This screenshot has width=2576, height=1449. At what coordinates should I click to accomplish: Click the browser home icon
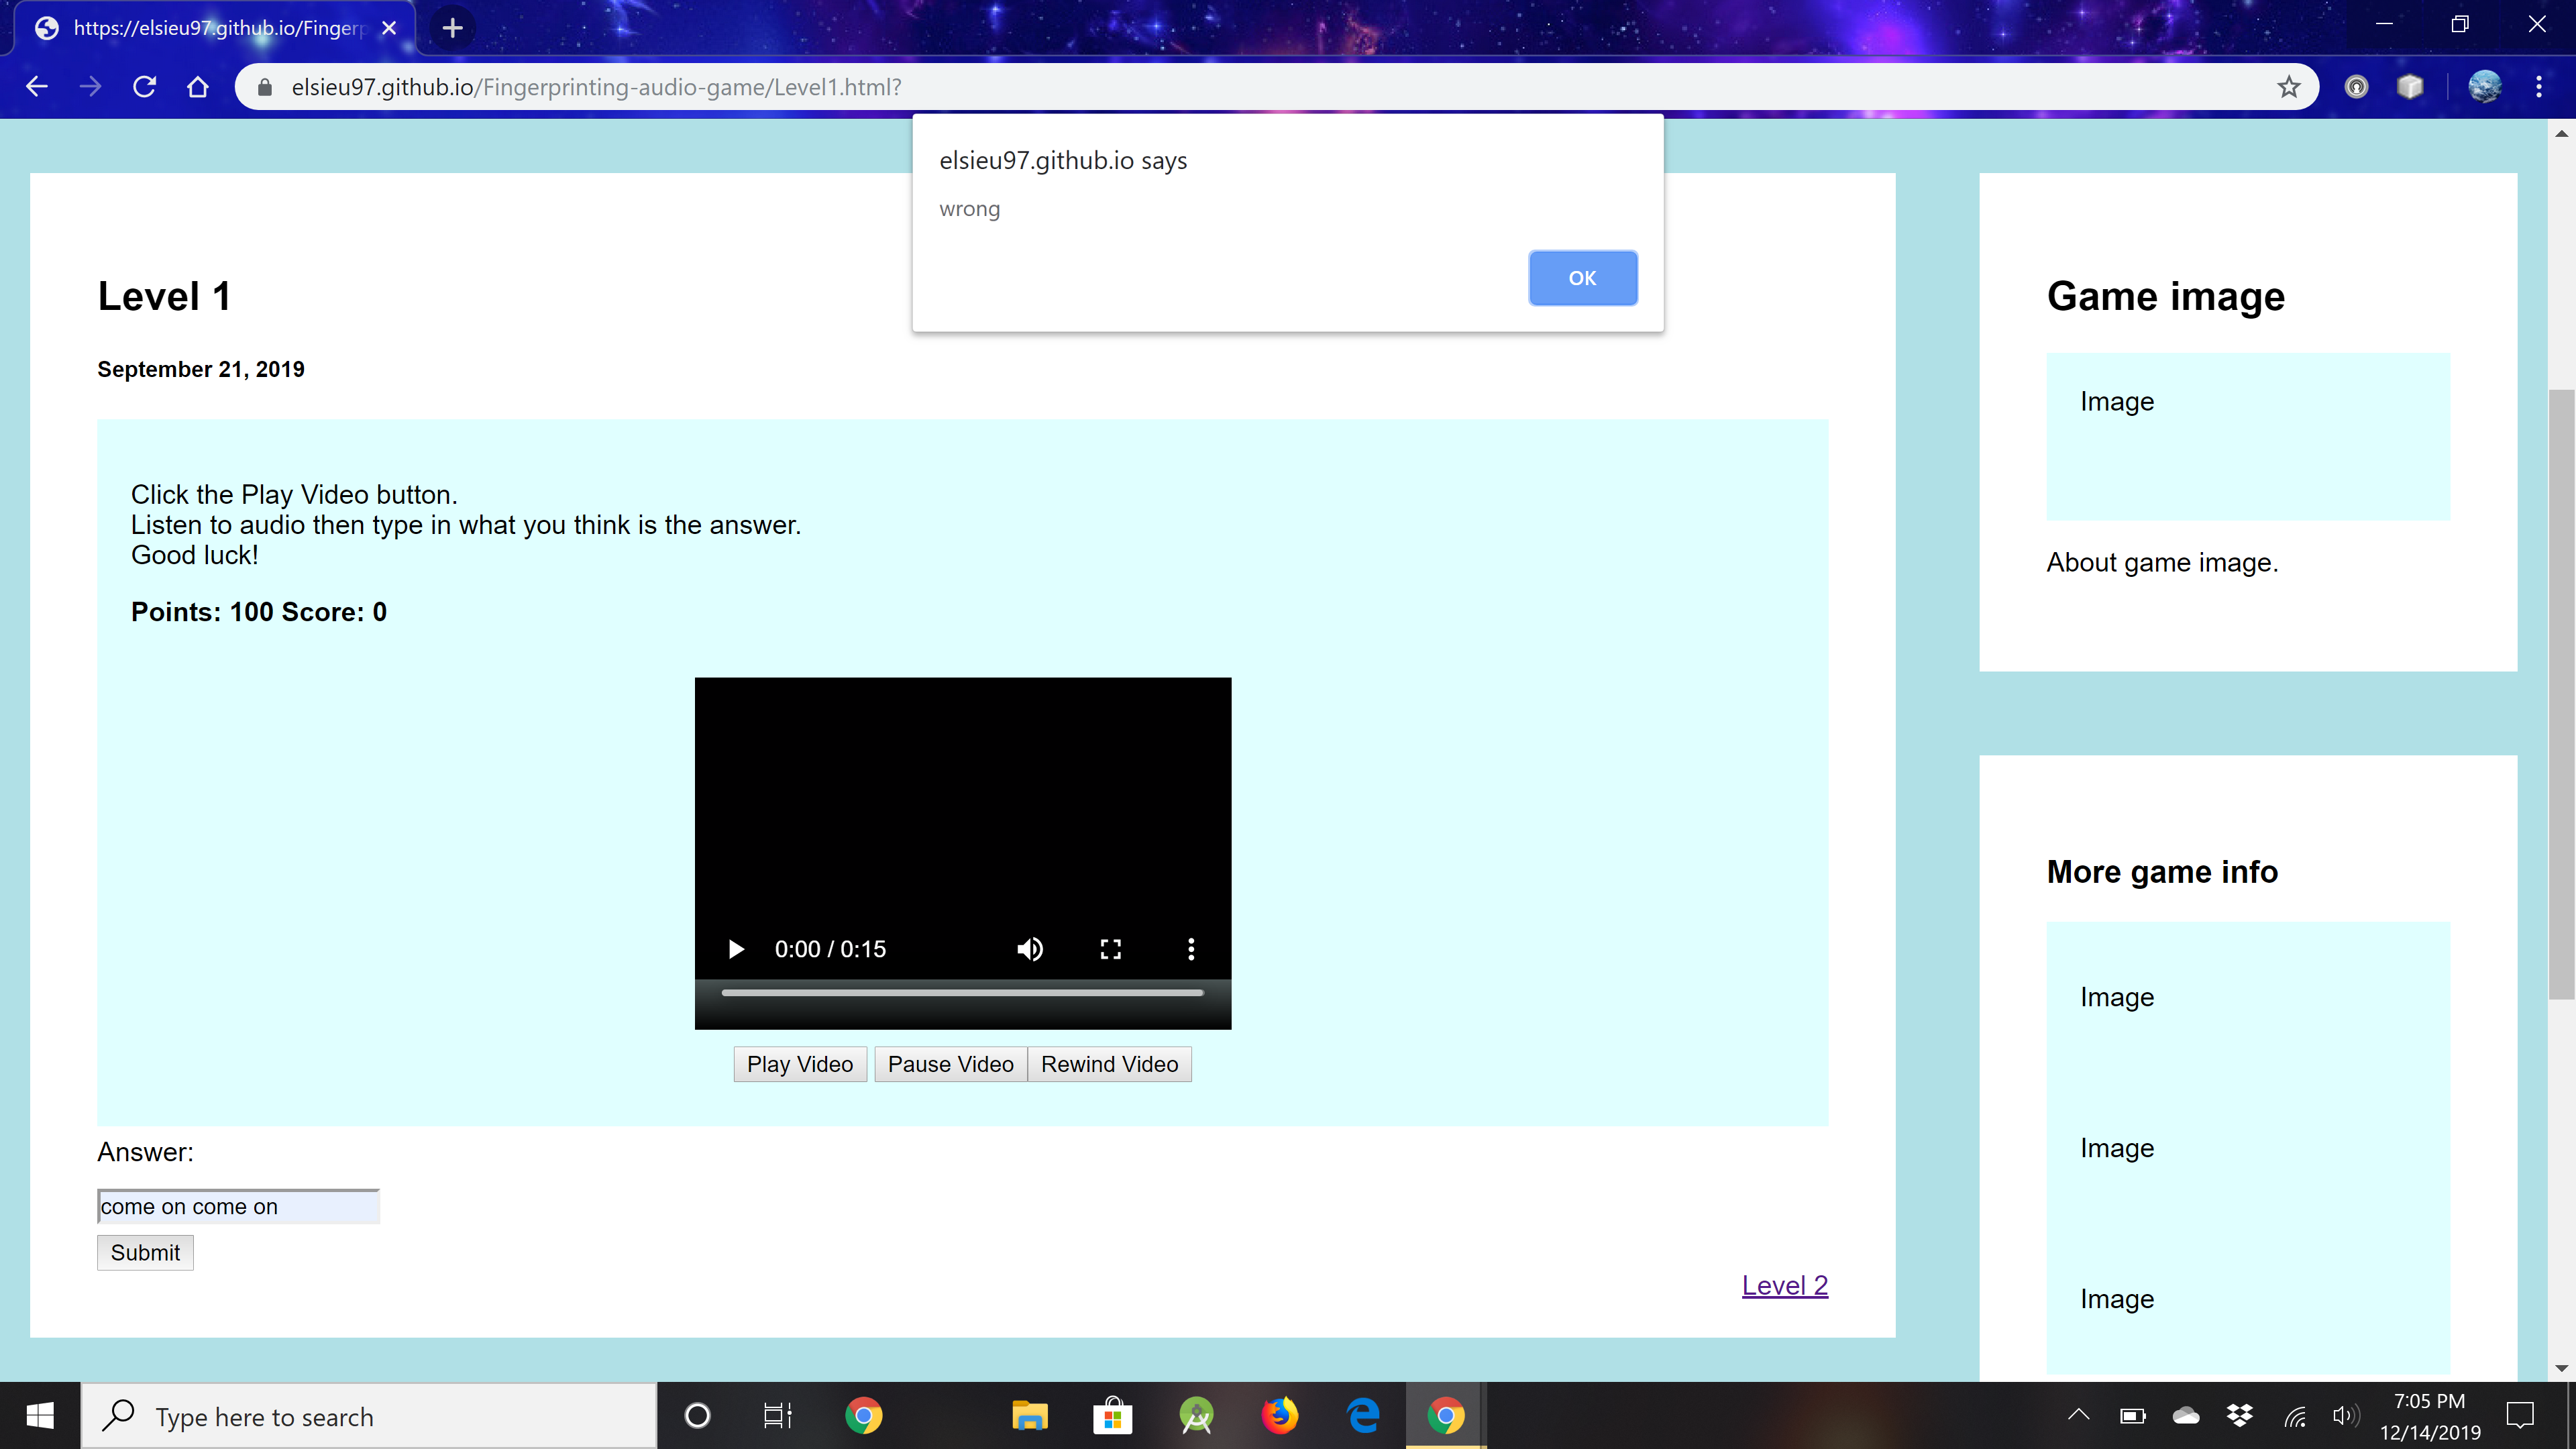(x=197, y=87)
